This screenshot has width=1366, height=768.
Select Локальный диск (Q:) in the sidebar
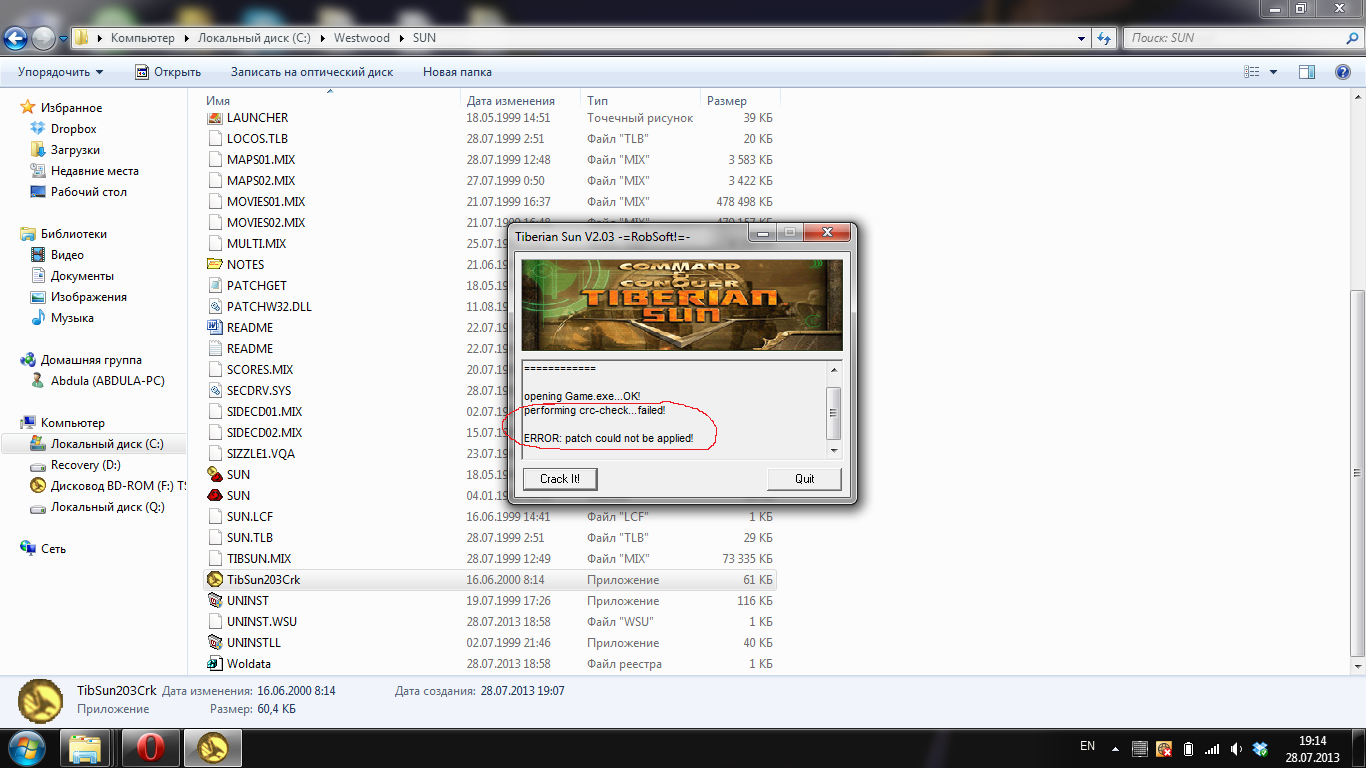[x=107, y=507]
